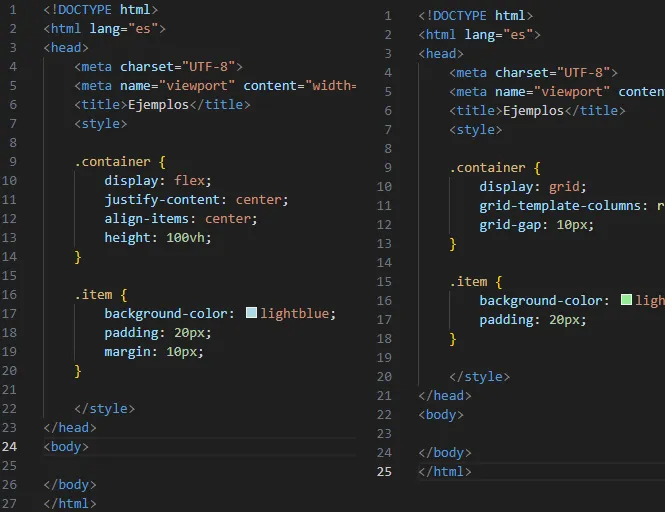Viewport: 665px width, 512px height.
Task: Click '.item {' selector in left editor
Action: [x=101, y=294]
